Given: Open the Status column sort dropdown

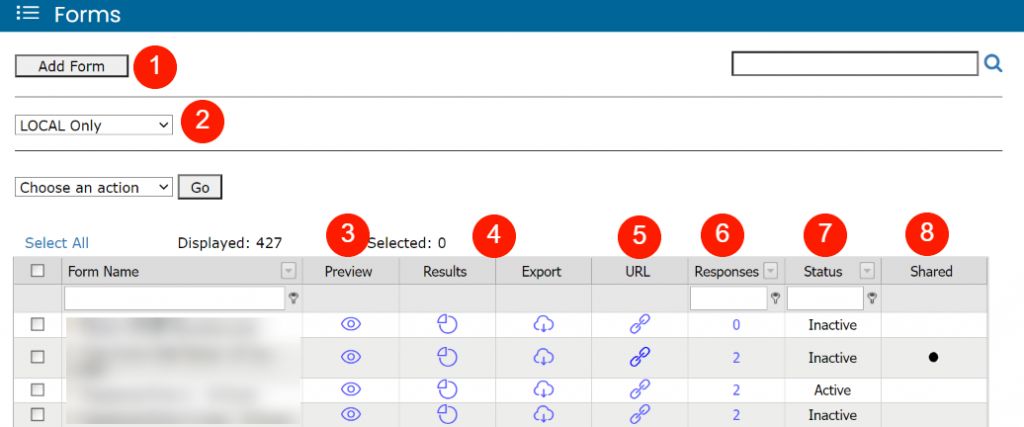Looking at the screenshot, I should pos(867,271).
